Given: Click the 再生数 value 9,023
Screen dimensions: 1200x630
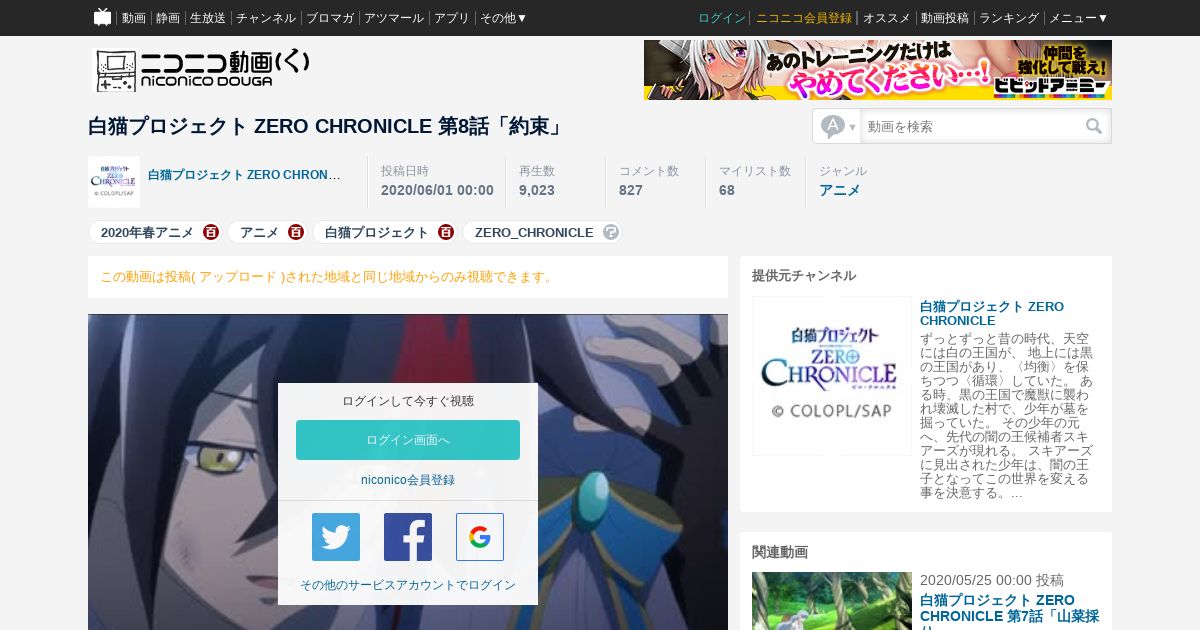Looking at the screenshot, I should [x=537, y=190].
